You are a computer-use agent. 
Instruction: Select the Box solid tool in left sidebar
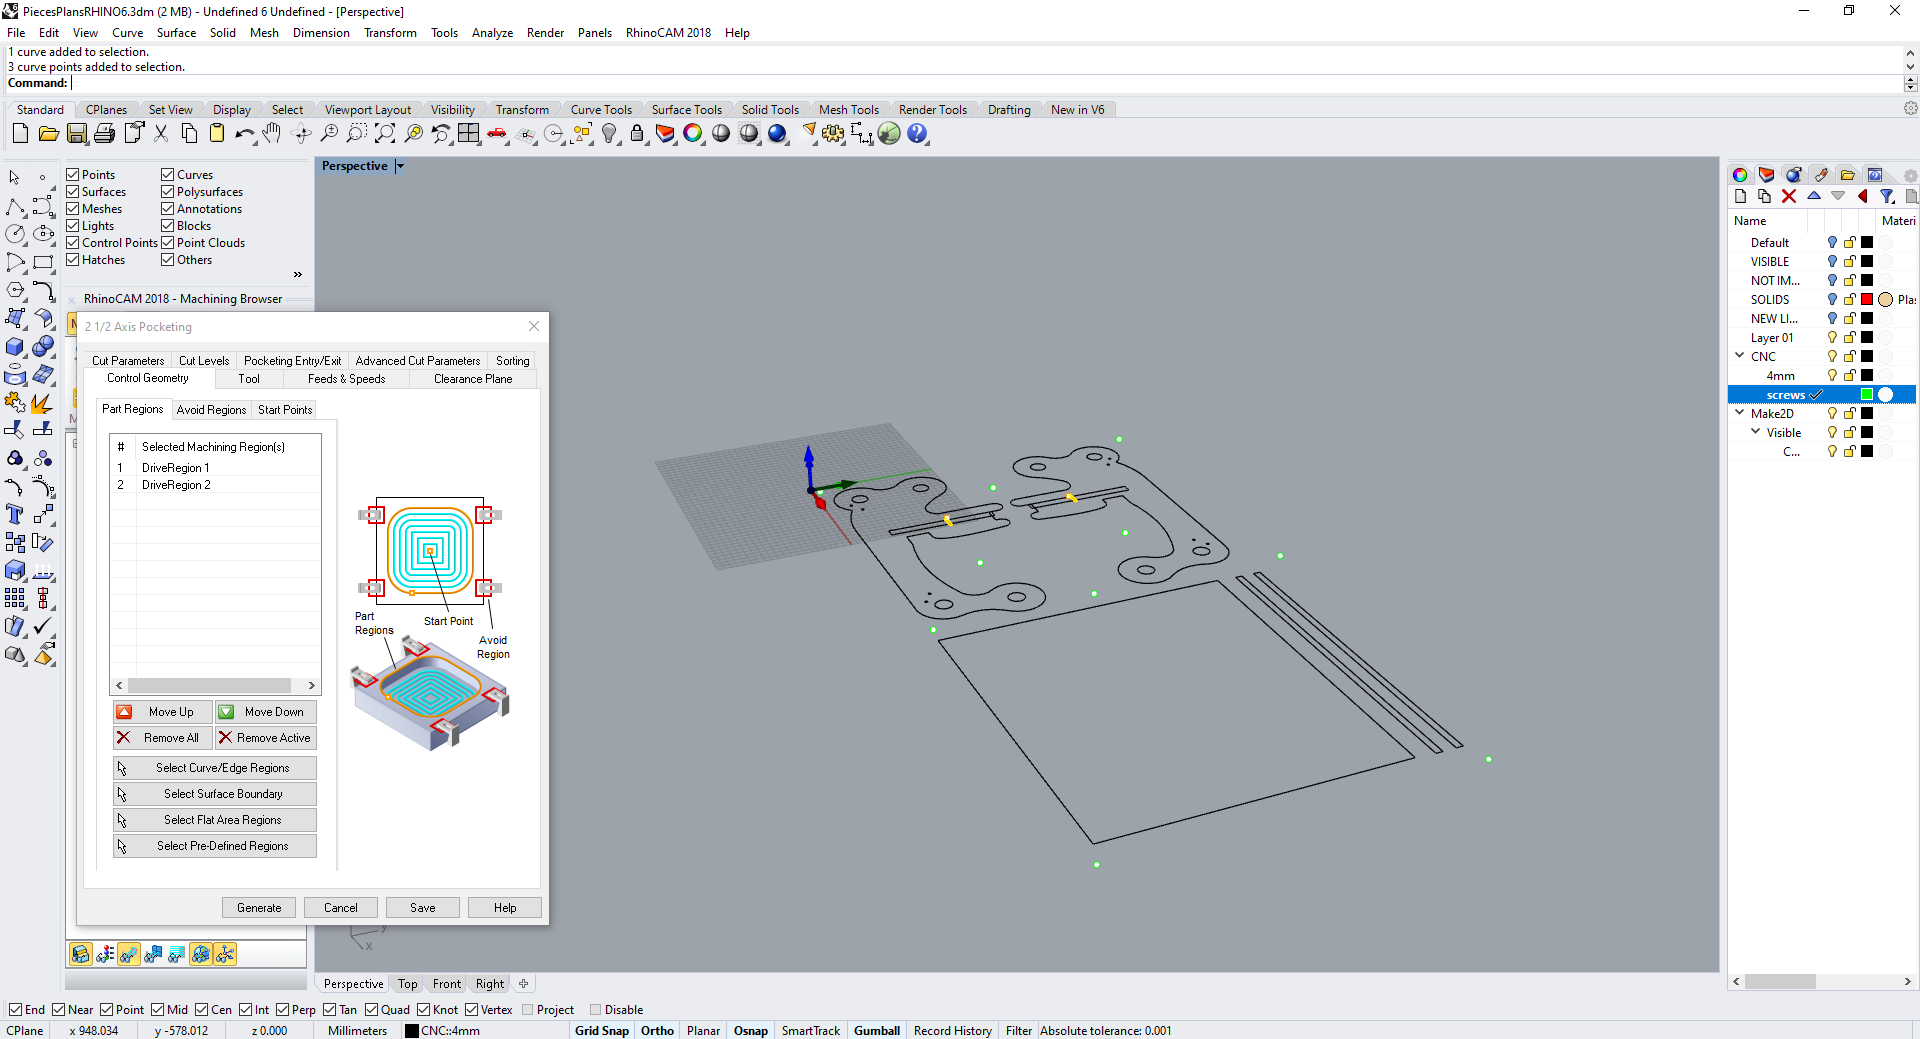click(15, 346)
